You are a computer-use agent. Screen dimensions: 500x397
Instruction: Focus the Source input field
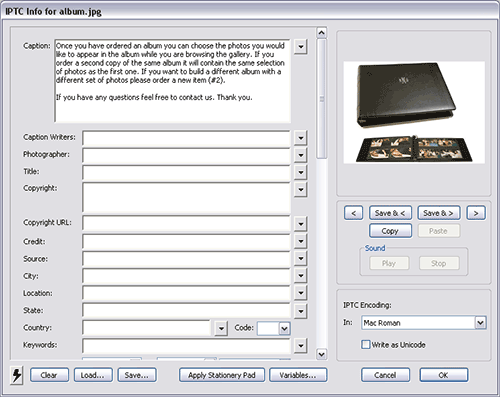(186, 259)
